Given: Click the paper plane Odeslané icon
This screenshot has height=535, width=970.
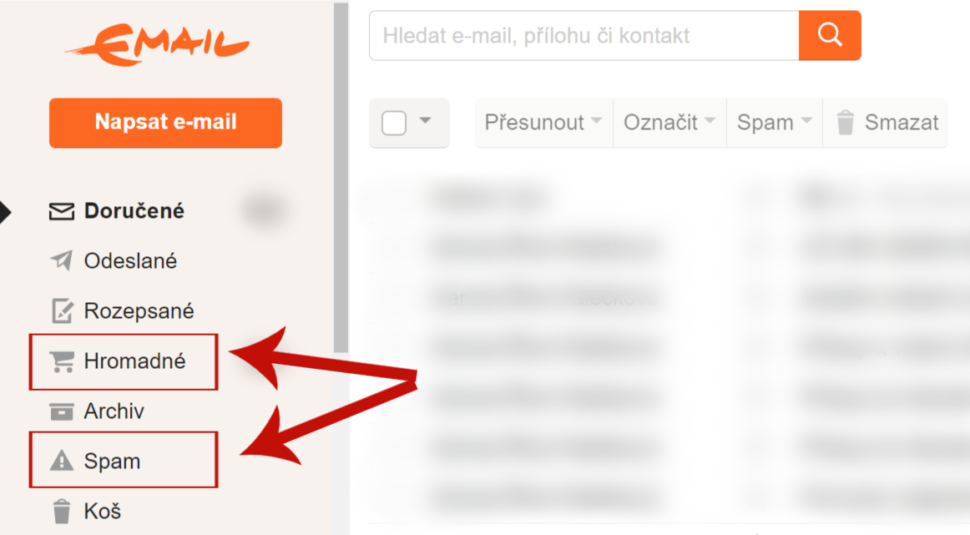Looking at the screenshot, I should point(62,261).
